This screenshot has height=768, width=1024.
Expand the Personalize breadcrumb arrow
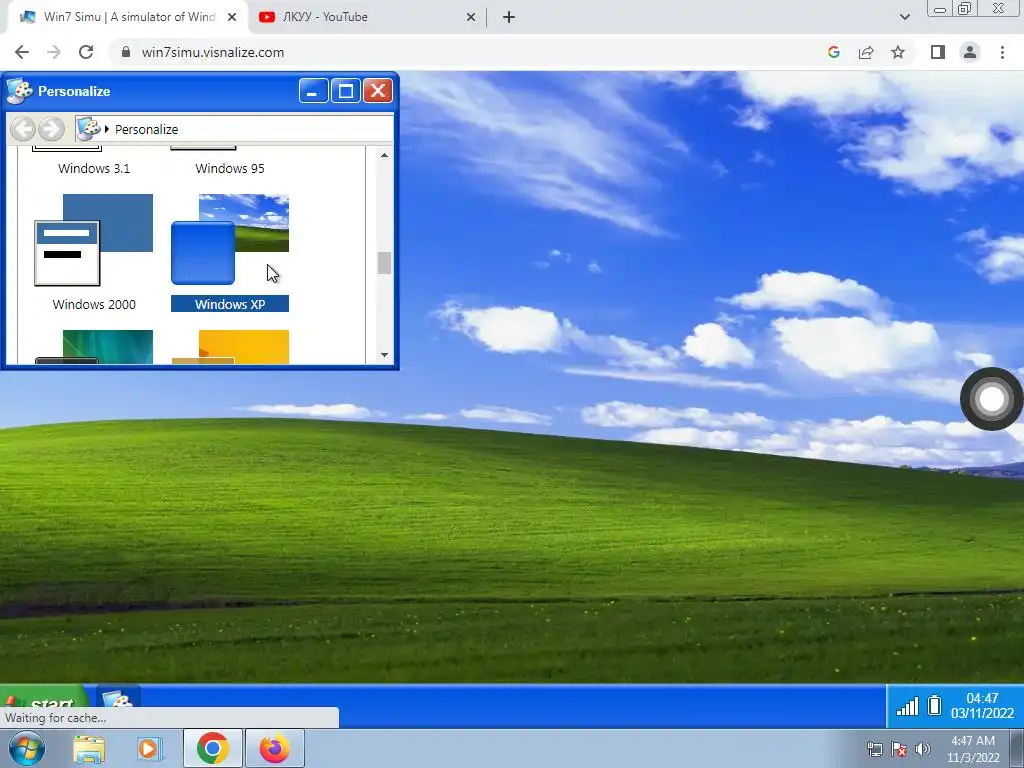click(107, 129)
